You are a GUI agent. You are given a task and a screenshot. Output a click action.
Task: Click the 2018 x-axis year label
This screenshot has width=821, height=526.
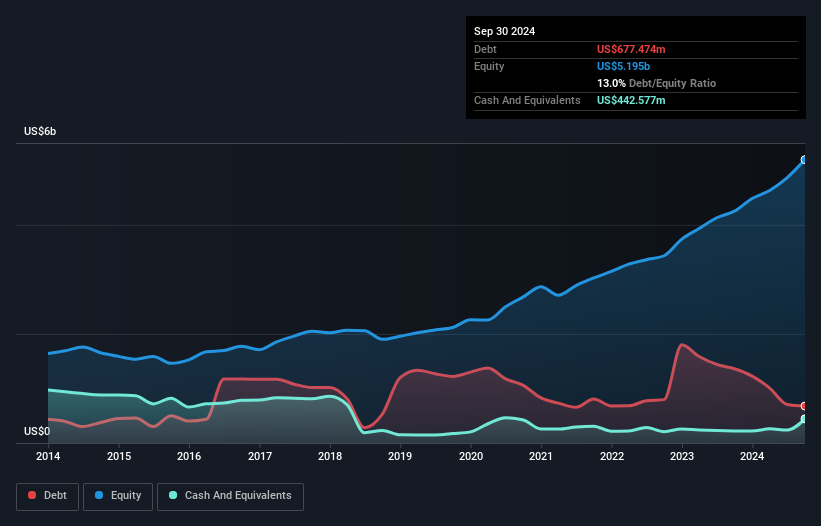(x=330, y=456)
